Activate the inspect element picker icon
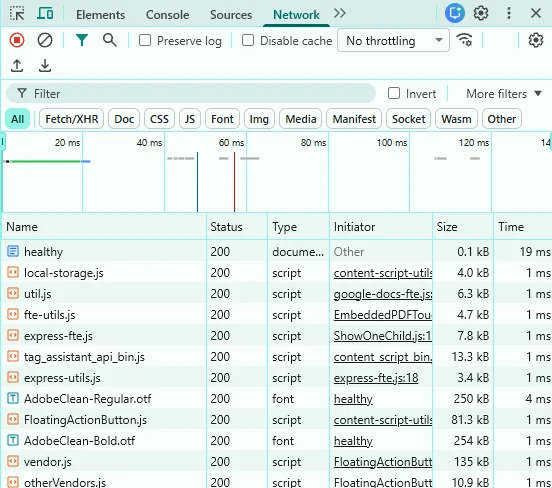 point(17,14)
